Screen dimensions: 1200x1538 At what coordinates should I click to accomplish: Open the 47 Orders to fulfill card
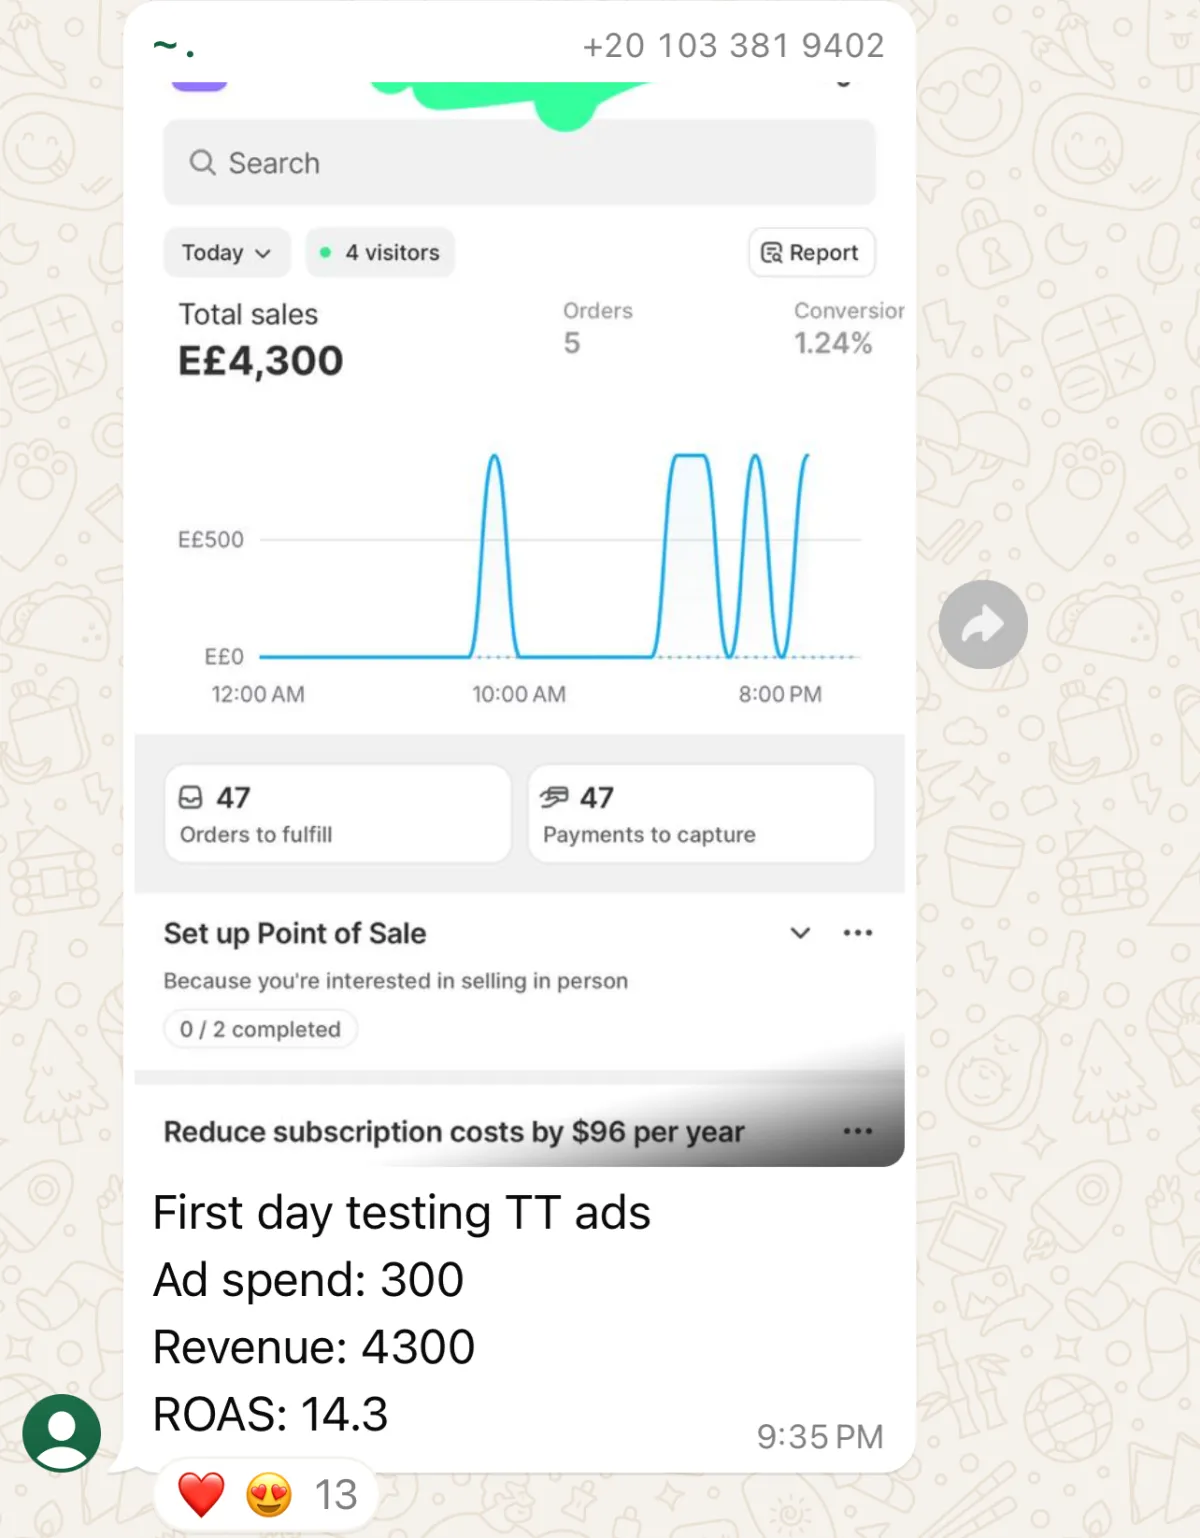pyautogui.click(x=337, y=814)
